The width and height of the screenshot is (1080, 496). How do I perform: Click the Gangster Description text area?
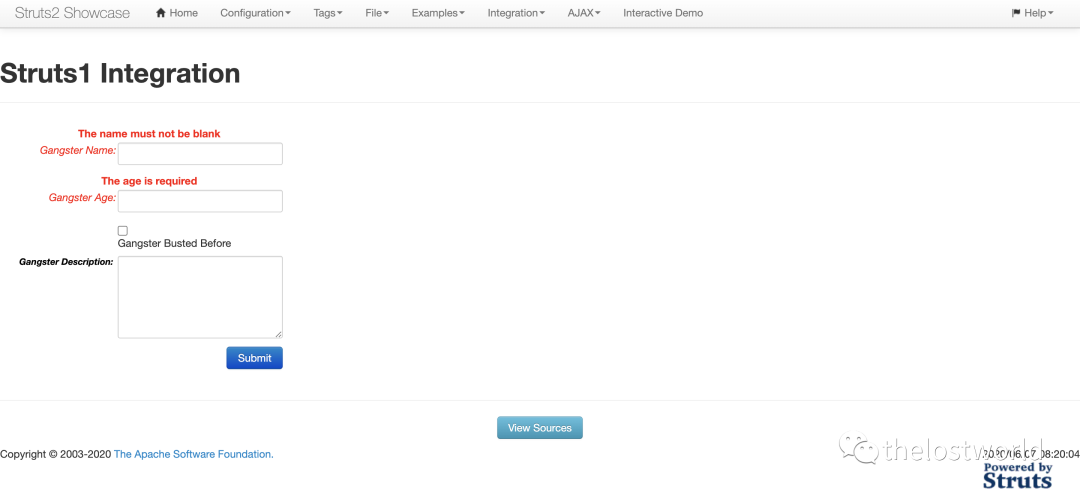click(x=200, y=297)
